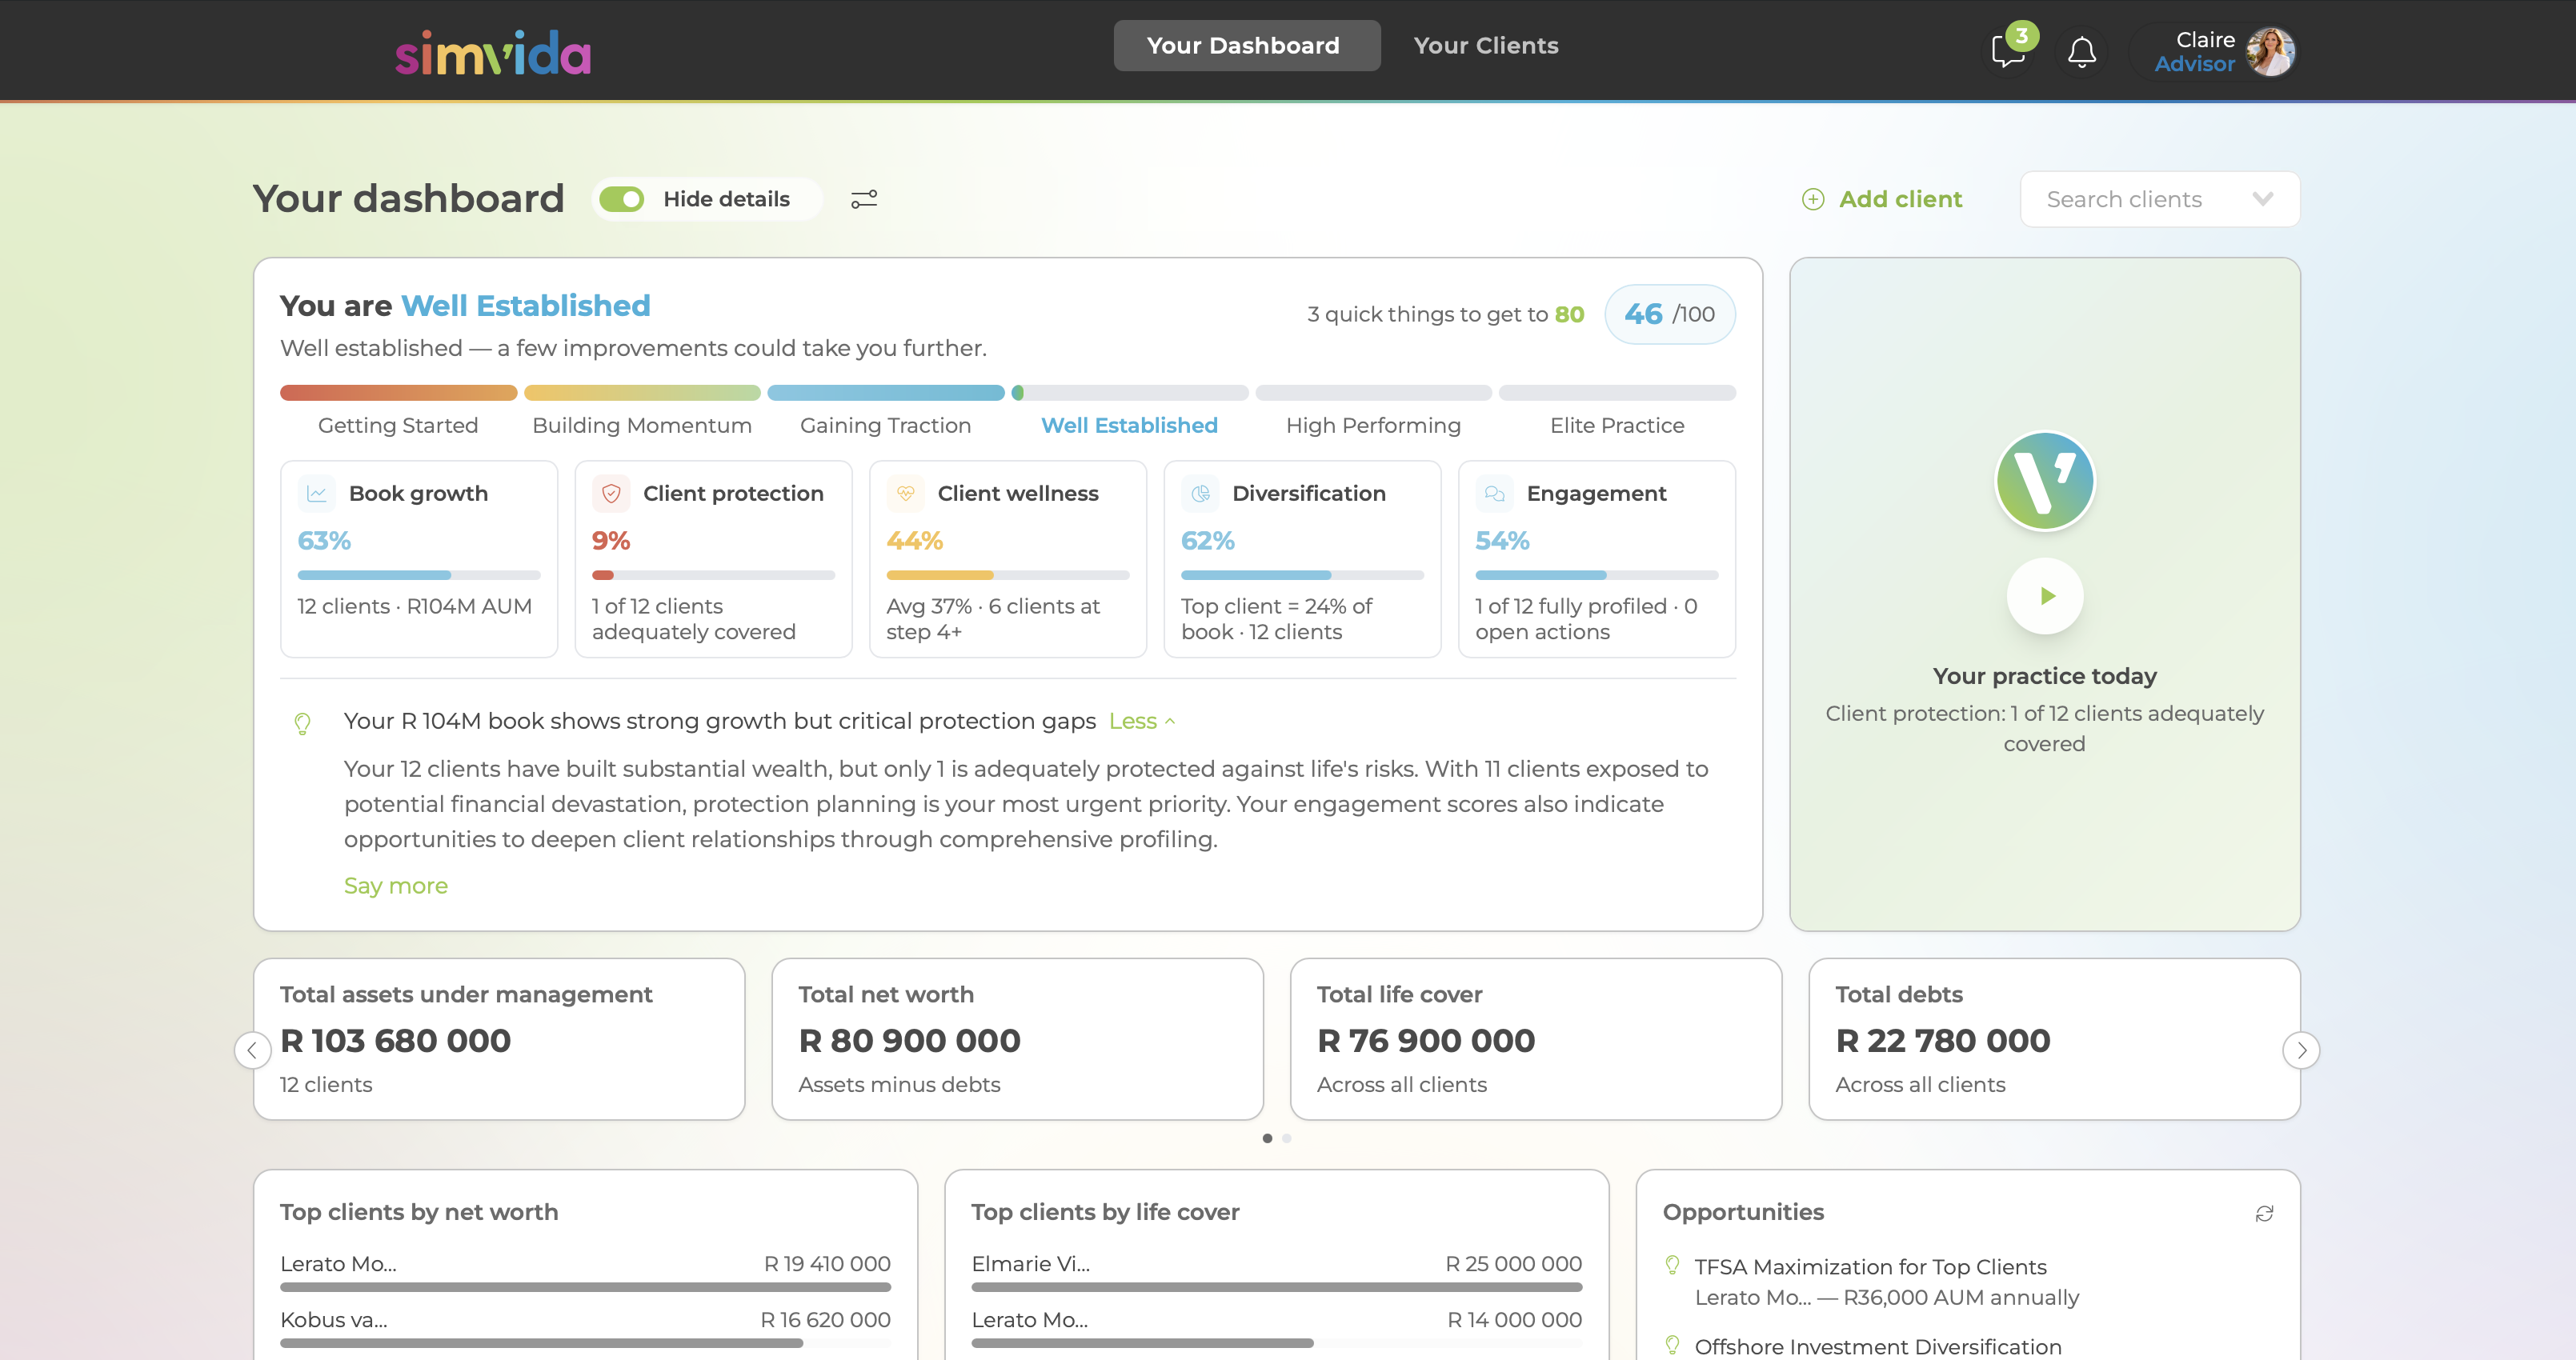Click the Engagement chat bubbles icon

1495,493
